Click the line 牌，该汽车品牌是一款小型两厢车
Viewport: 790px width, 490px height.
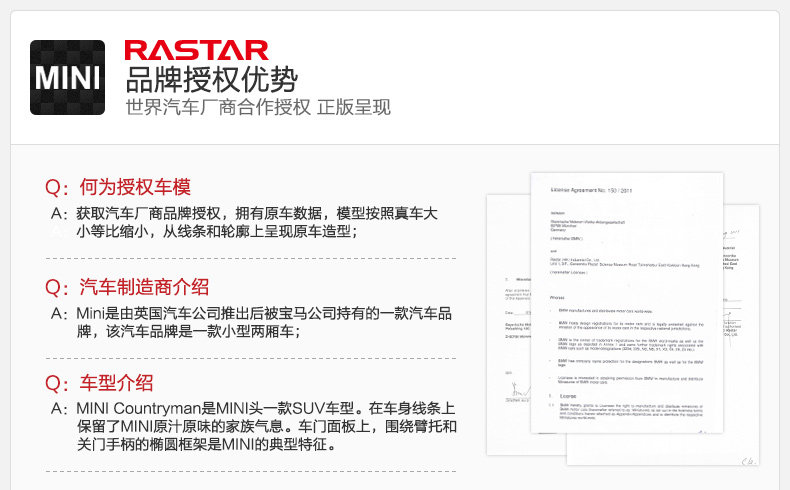pos(188,331)
